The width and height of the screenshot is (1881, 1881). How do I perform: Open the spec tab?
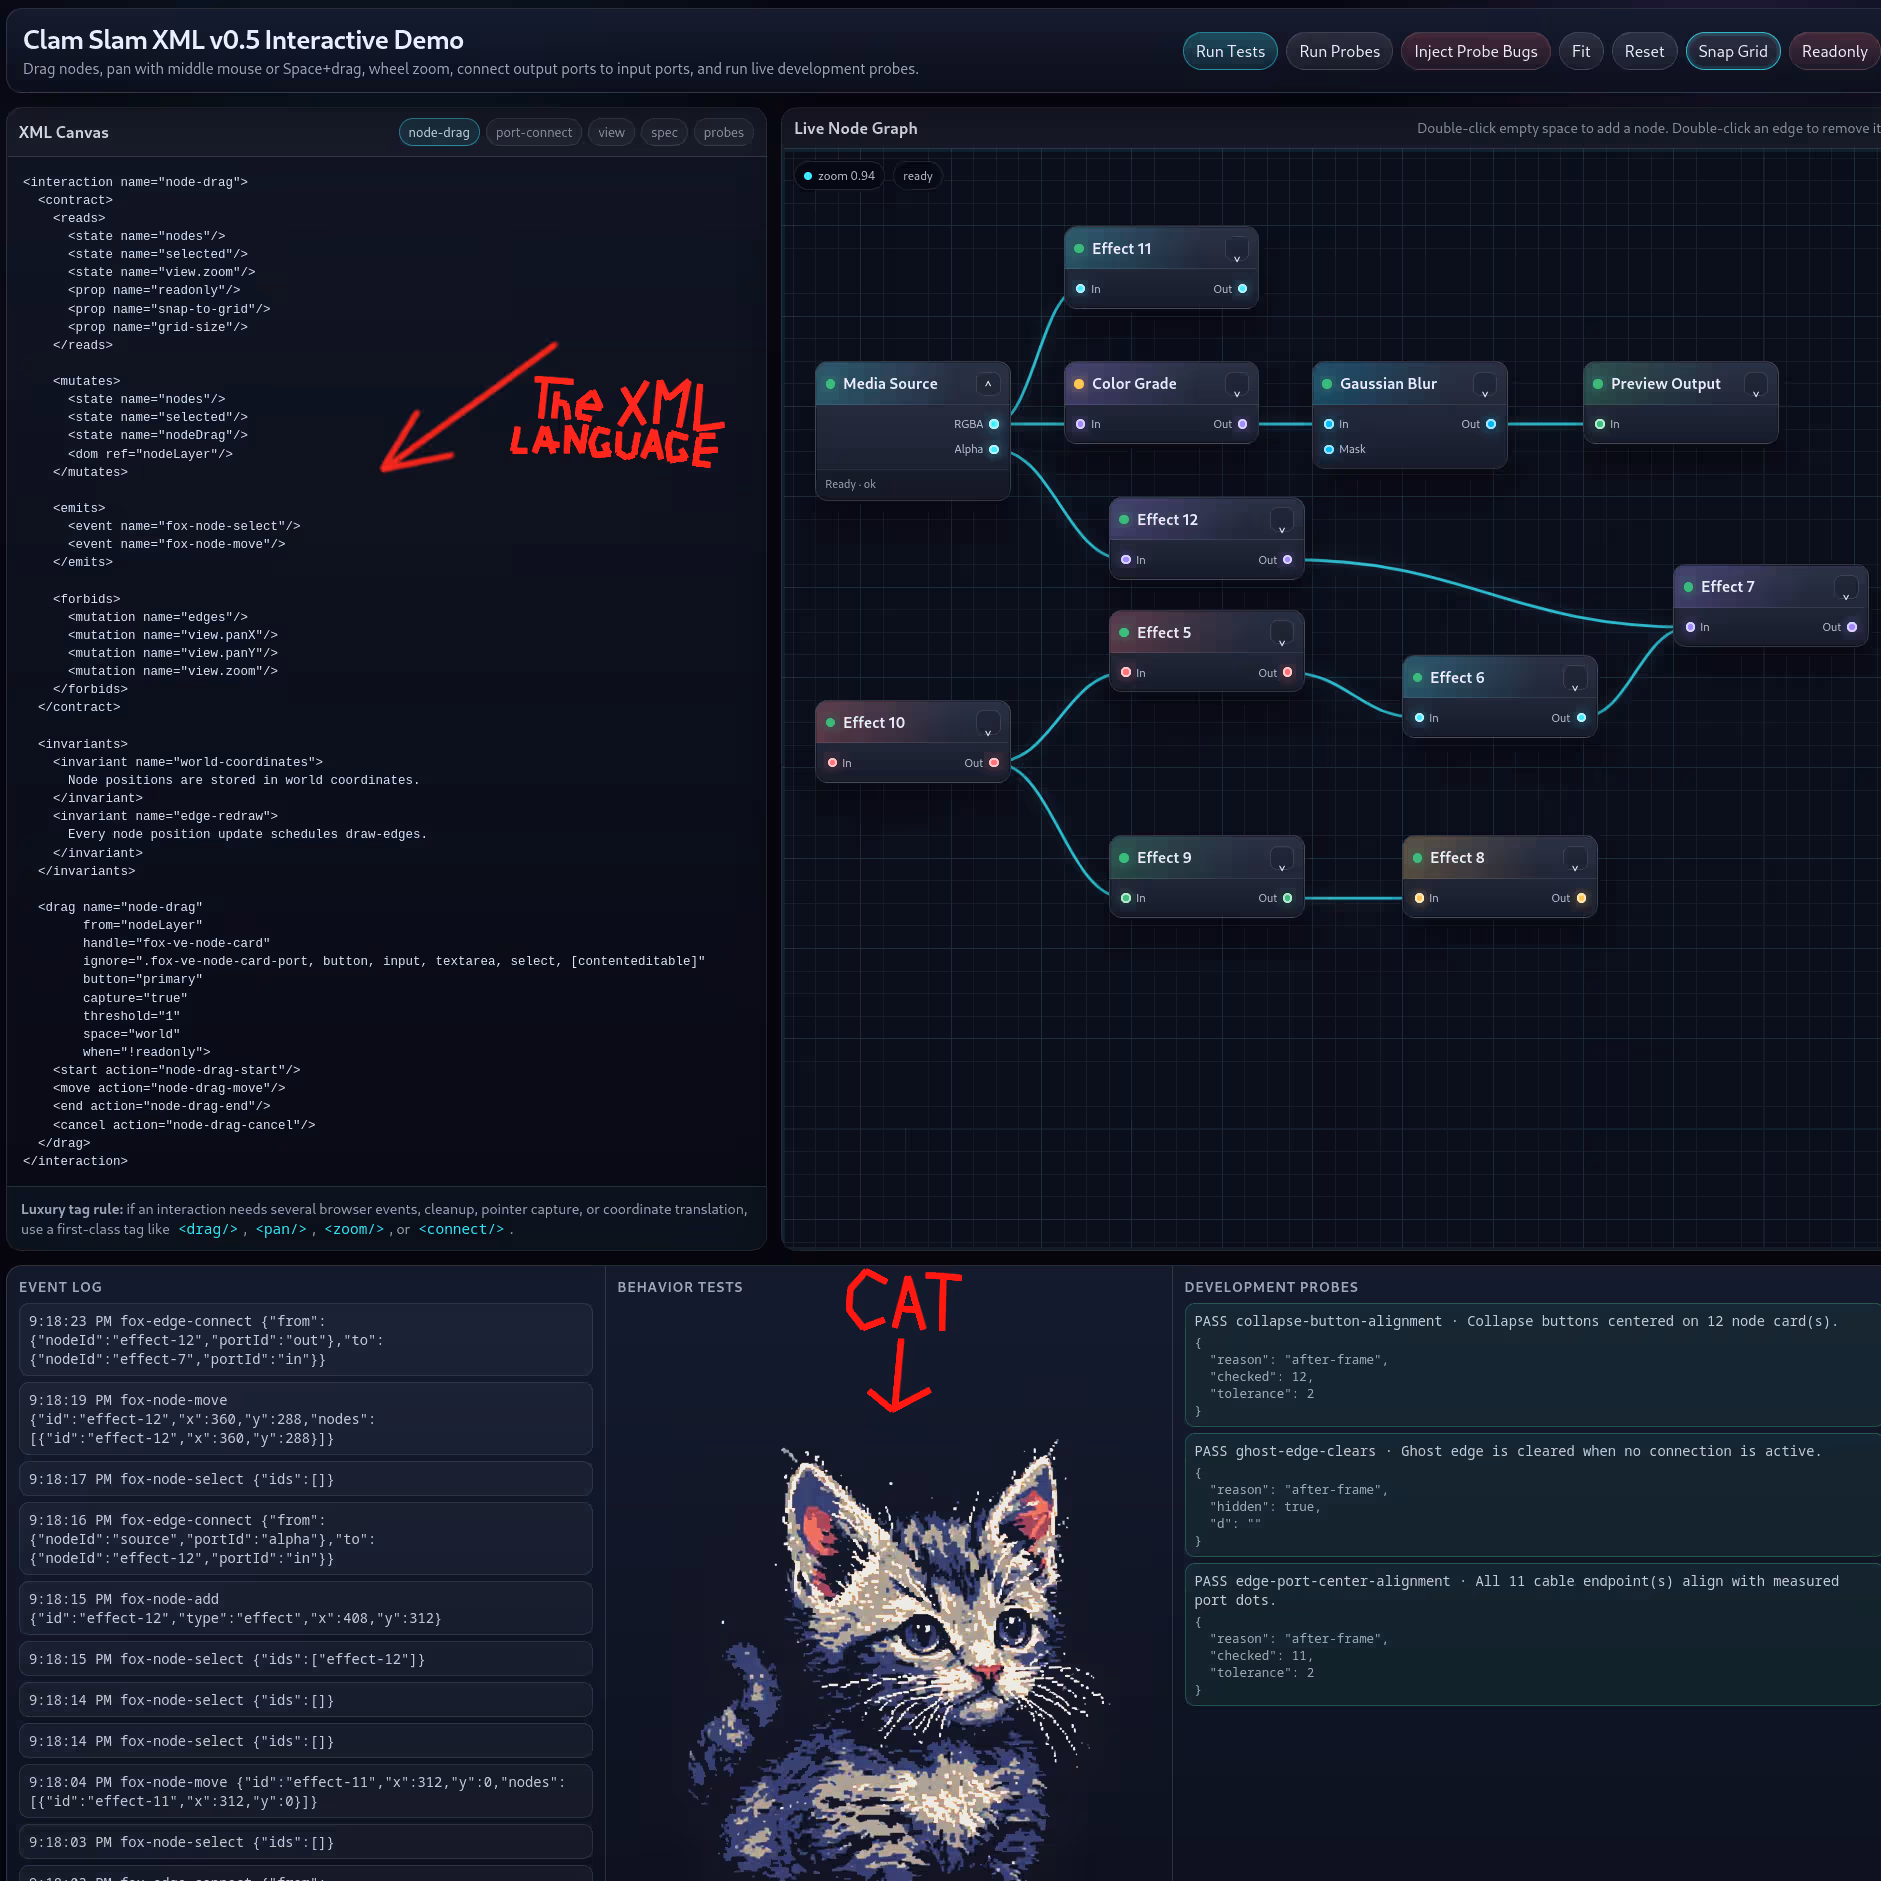coord(664,132)
